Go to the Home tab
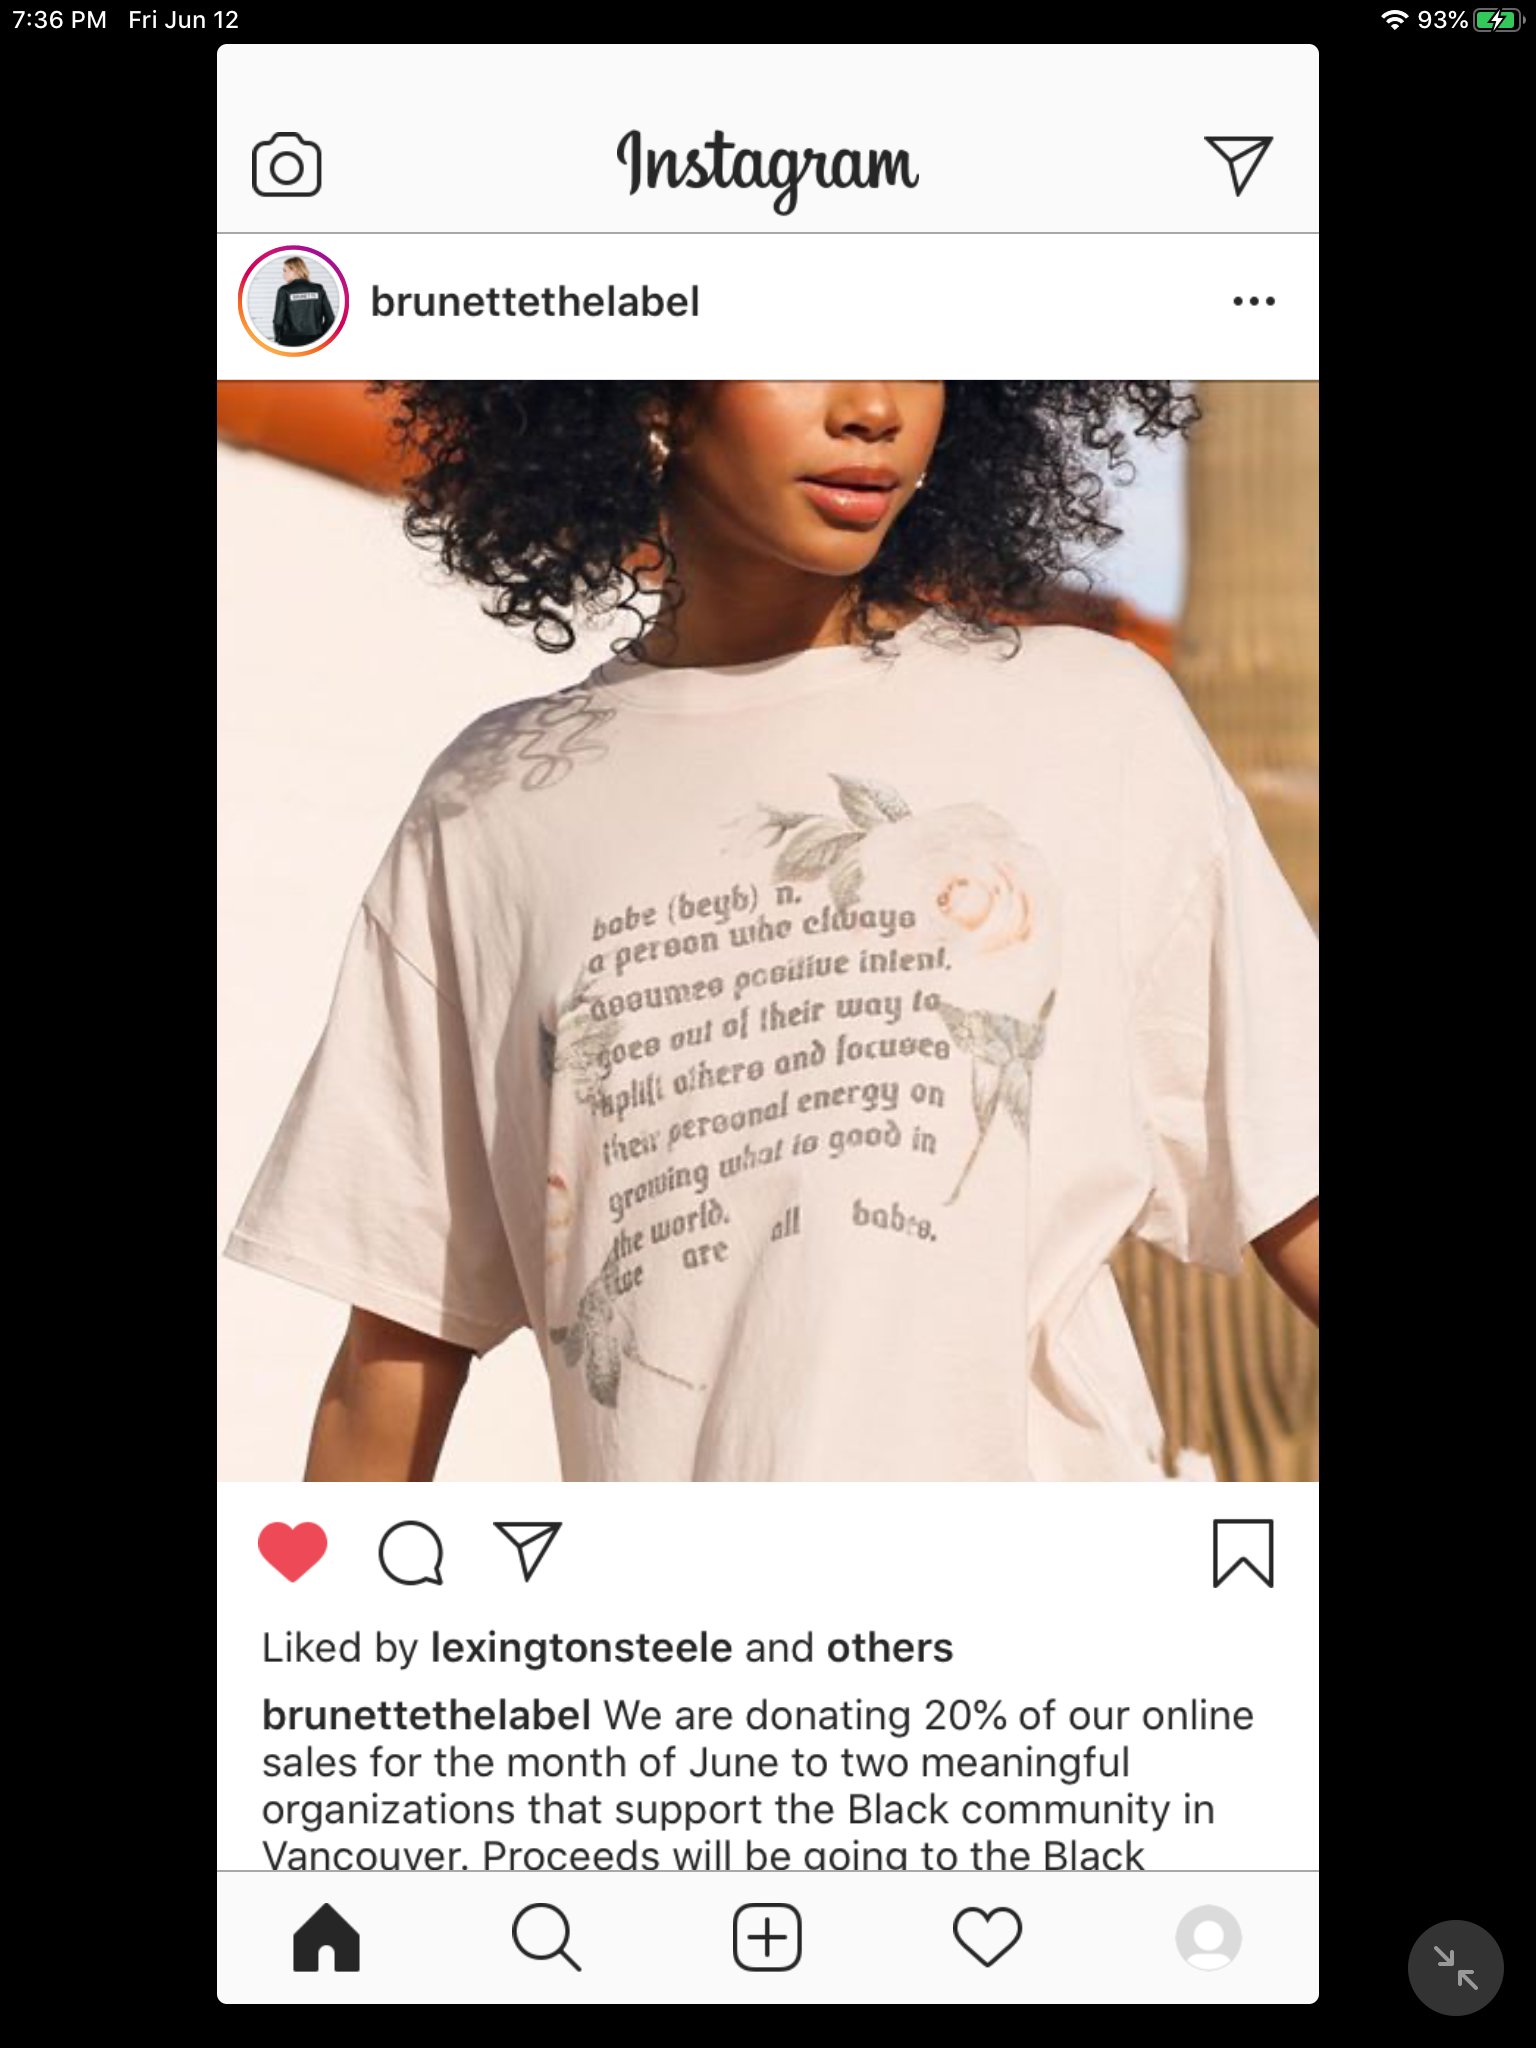 [x=326, y=1938]
